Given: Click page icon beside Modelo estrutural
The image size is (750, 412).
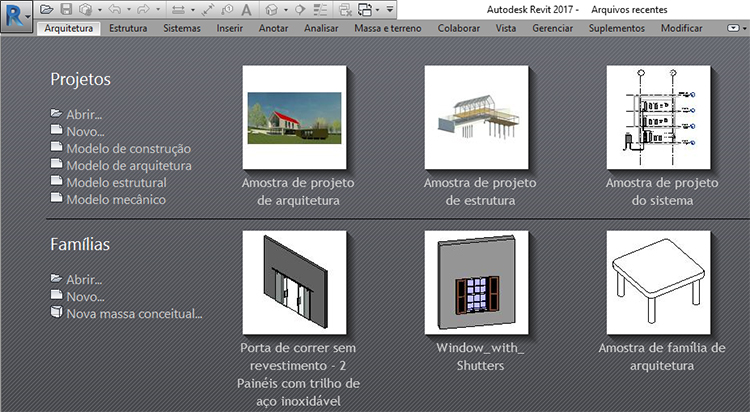Looking at the screenshot, I should [x=56, y=180].
